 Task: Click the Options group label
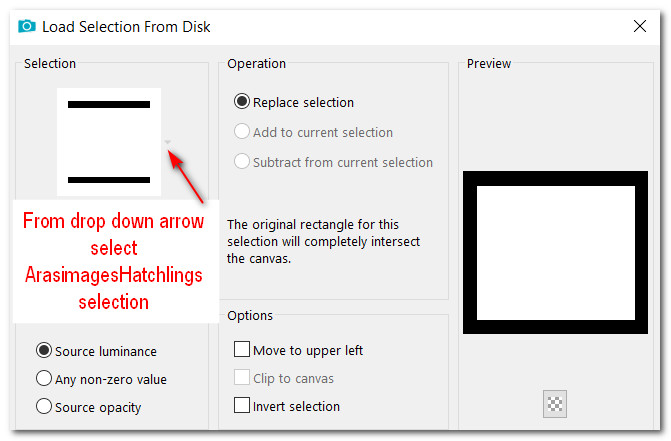[x=250, y=316]
